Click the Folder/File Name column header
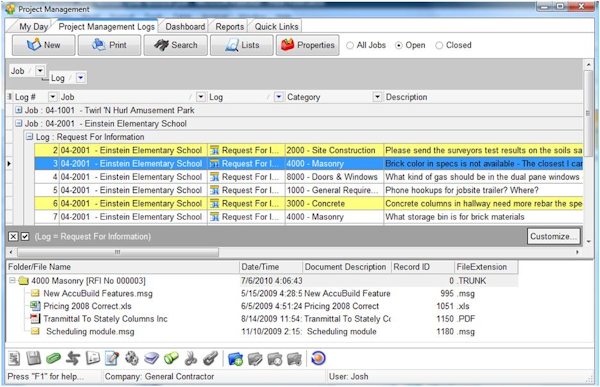Image resolution: width=600 pixels, height=387 pixels. [122, 267]
